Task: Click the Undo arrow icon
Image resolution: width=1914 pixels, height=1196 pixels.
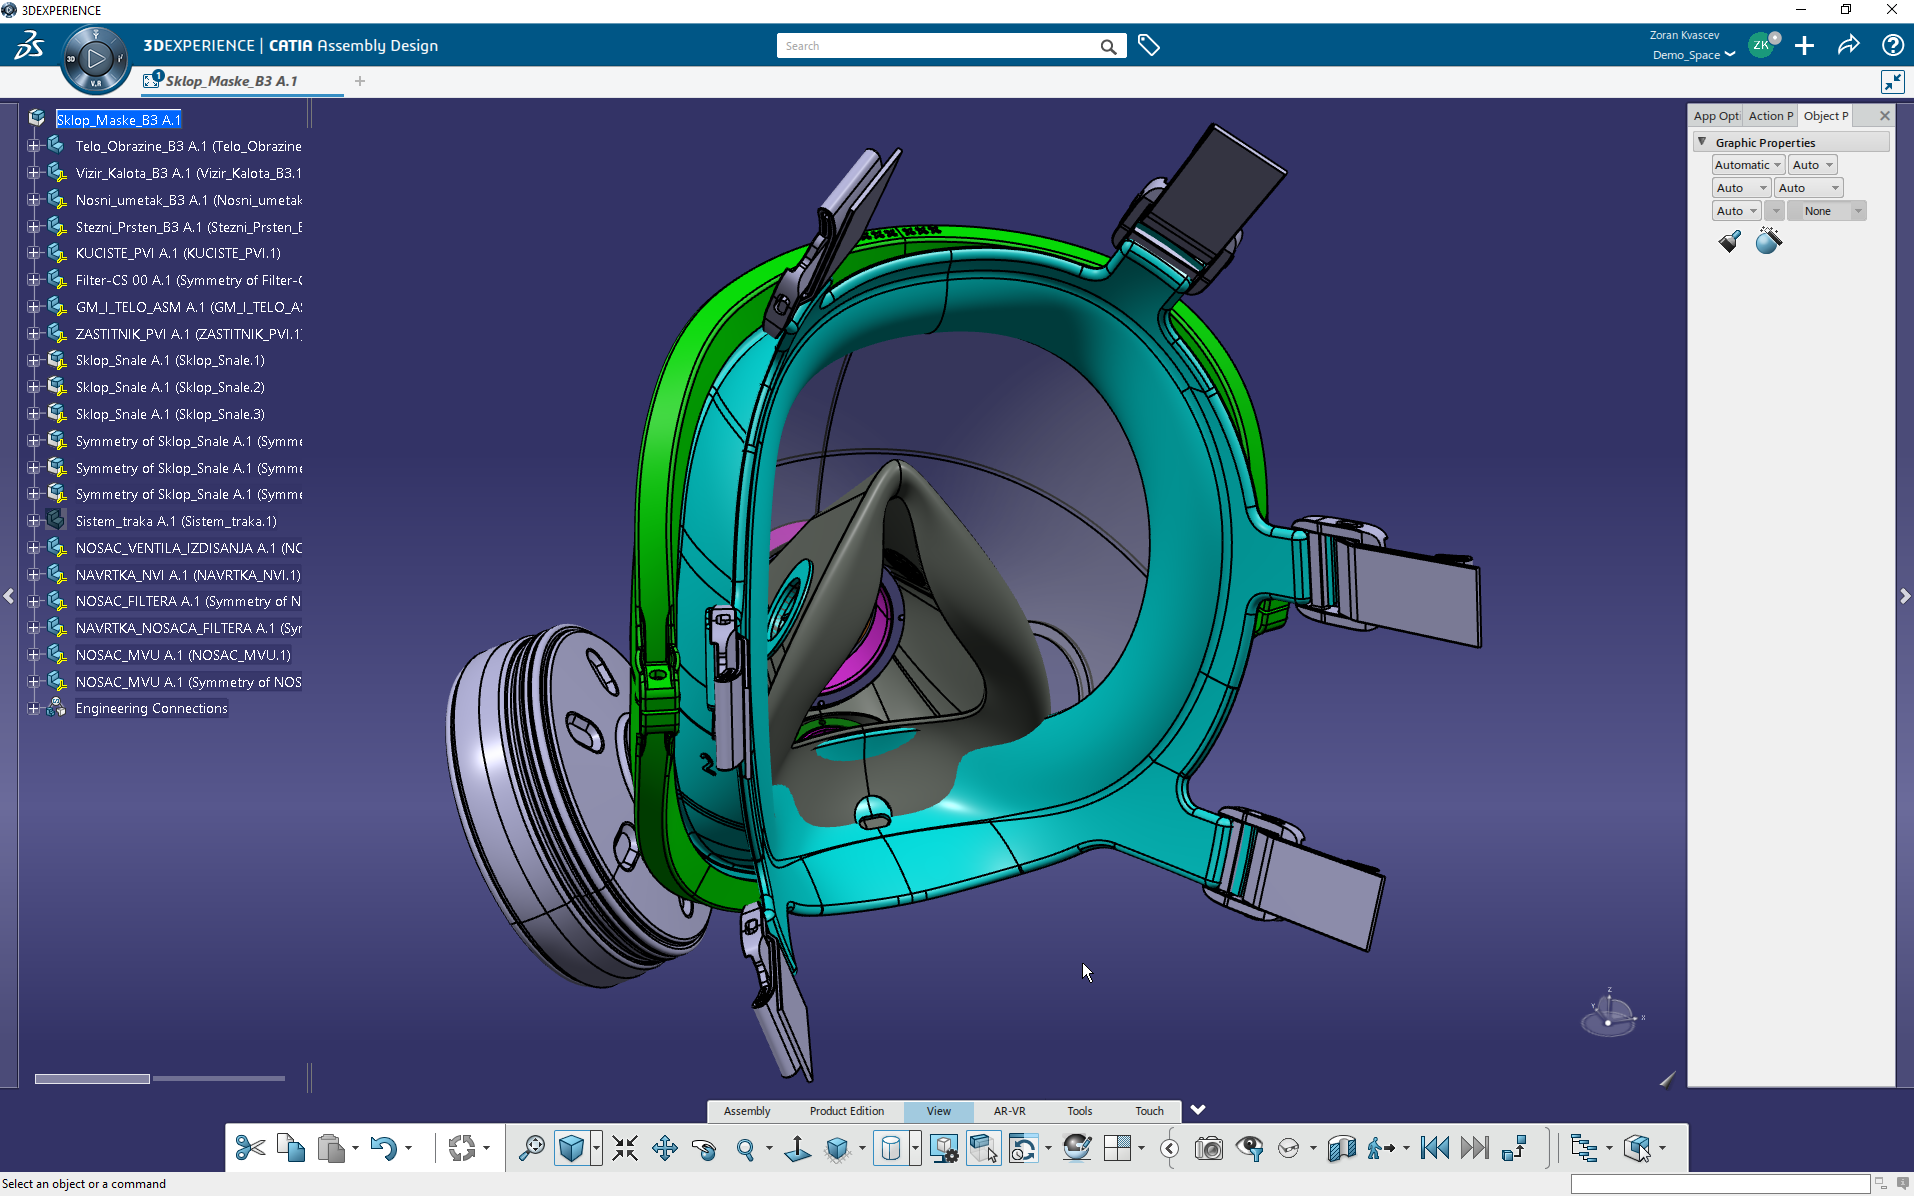Action: pyautogui.click(x=383, y=1148)
